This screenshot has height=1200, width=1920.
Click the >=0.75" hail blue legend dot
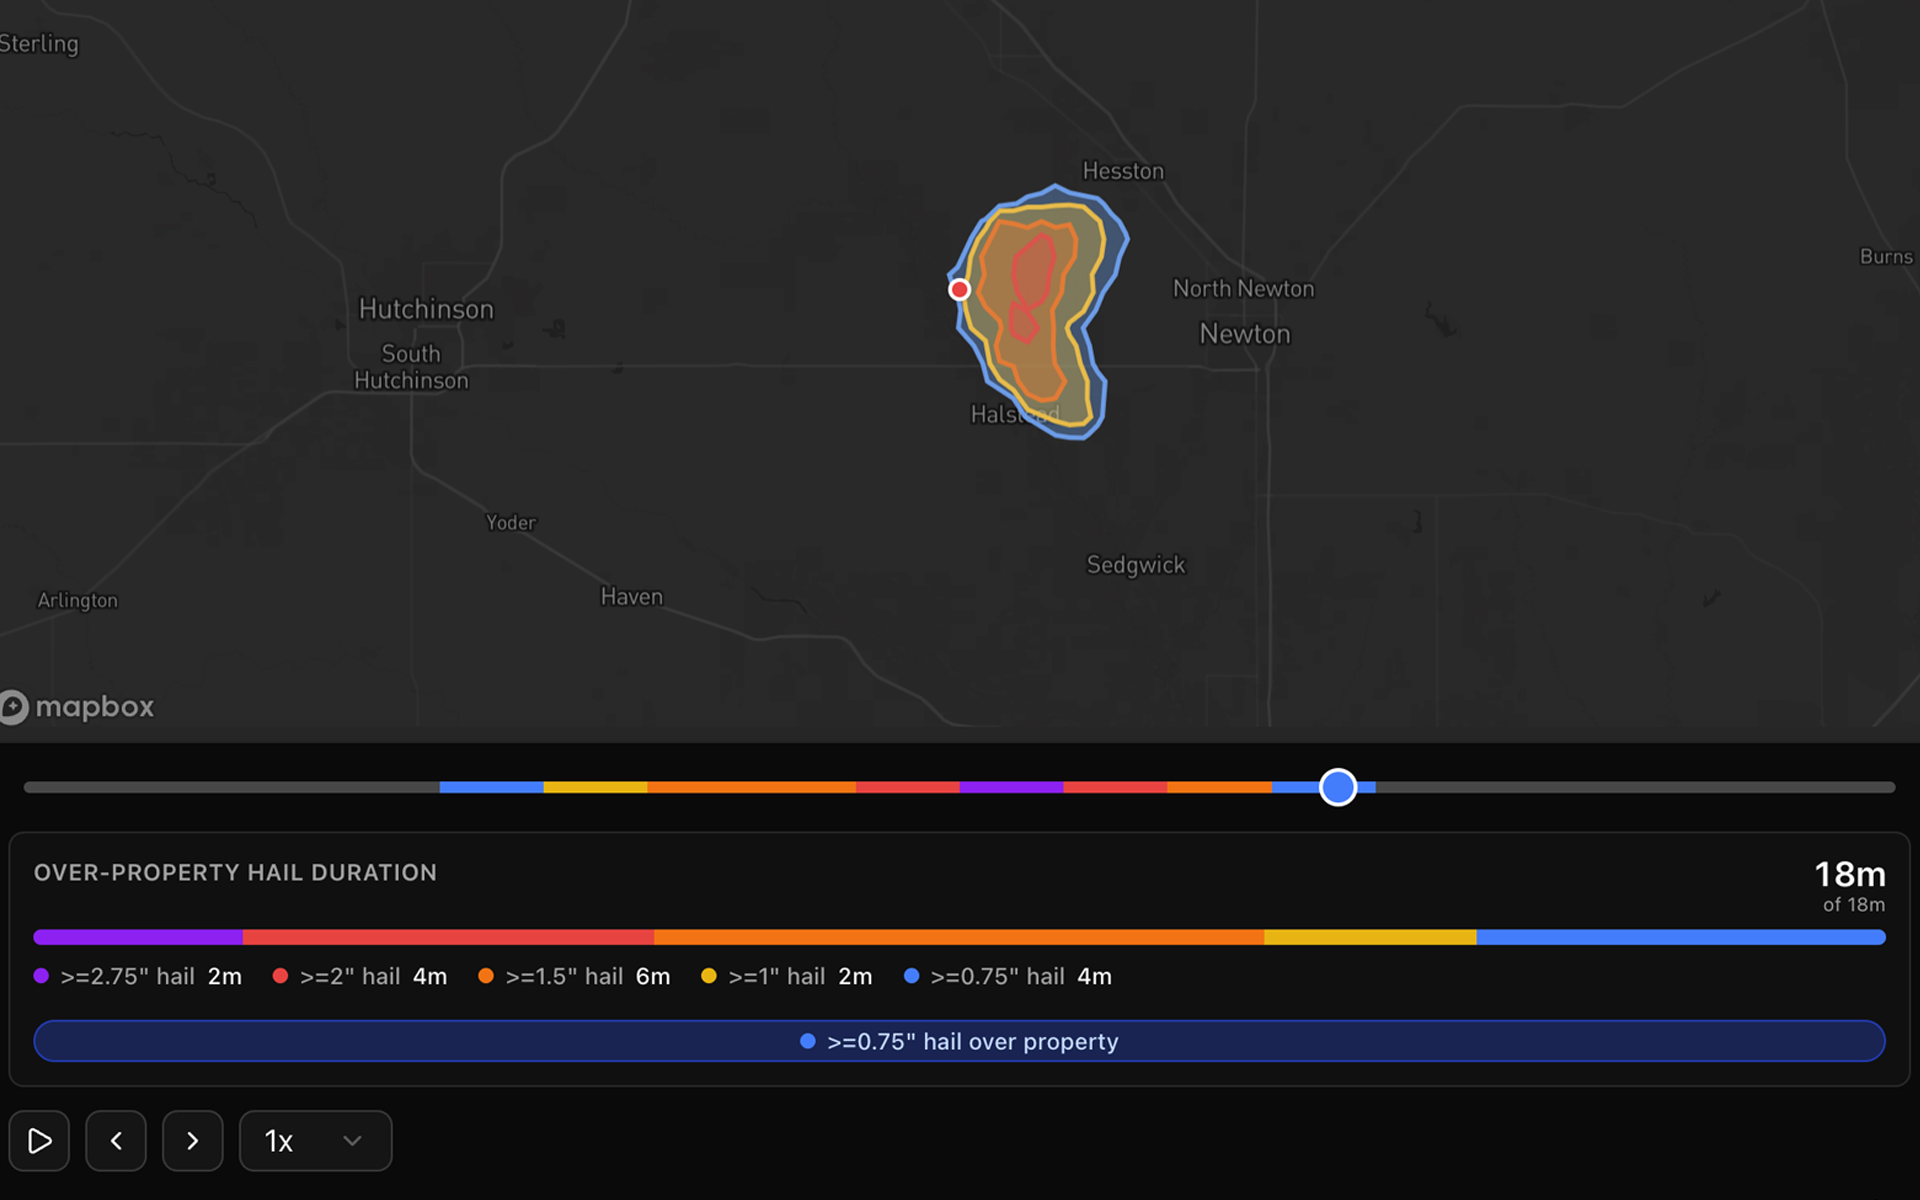(911, 976)
